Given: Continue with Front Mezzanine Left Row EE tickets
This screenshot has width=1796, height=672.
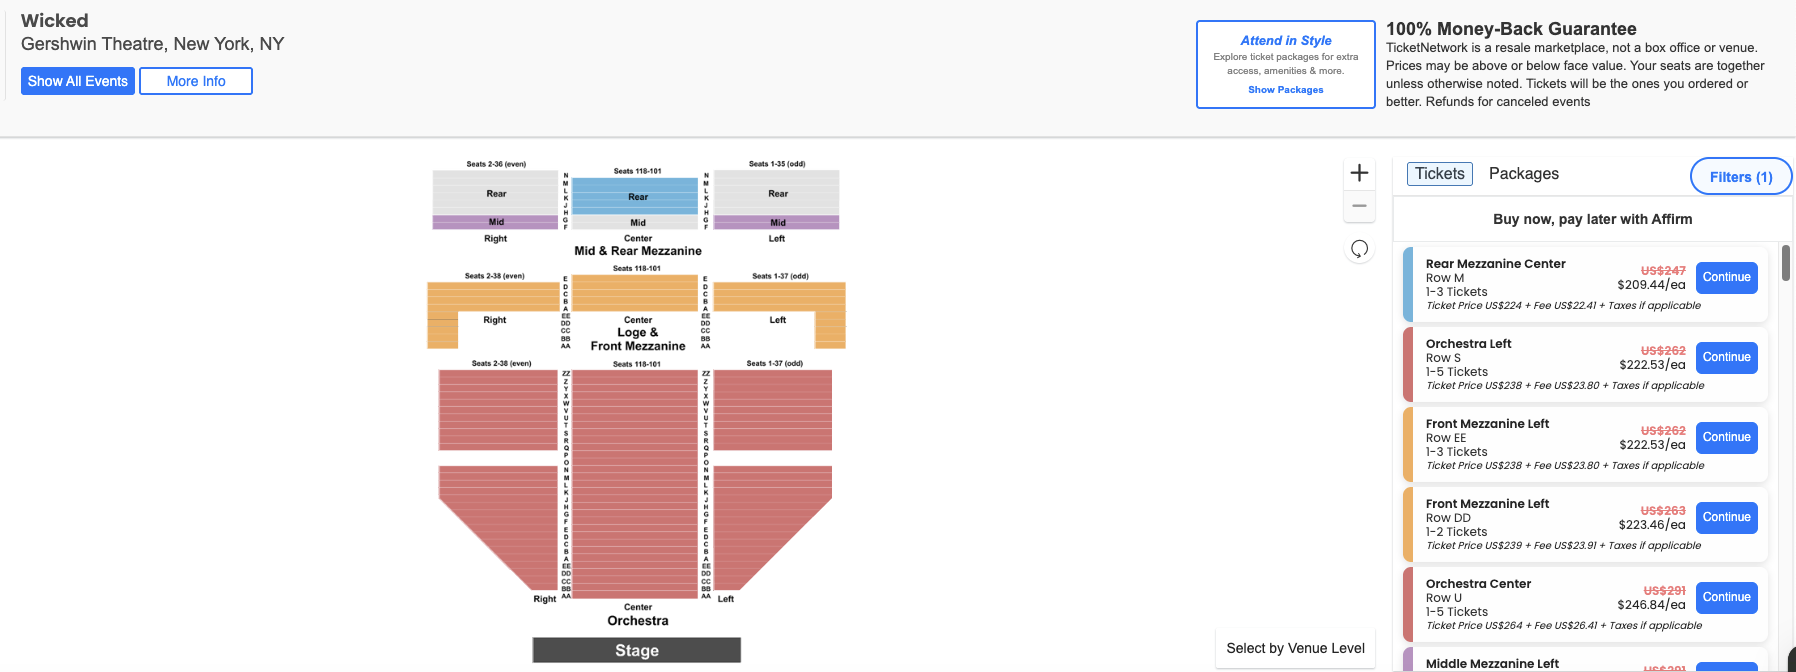Looking at the screenshot, I should pyautogui.click(x=1726, y=437).
